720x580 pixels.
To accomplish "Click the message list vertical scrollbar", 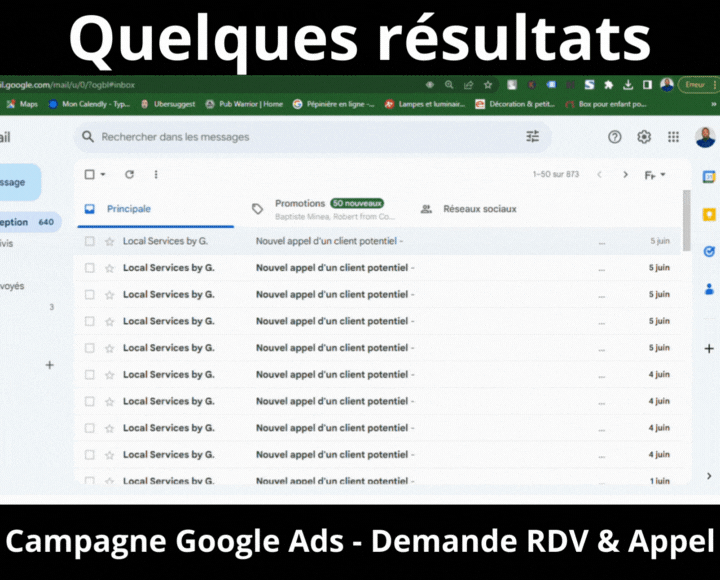I will tap(687, 220).
